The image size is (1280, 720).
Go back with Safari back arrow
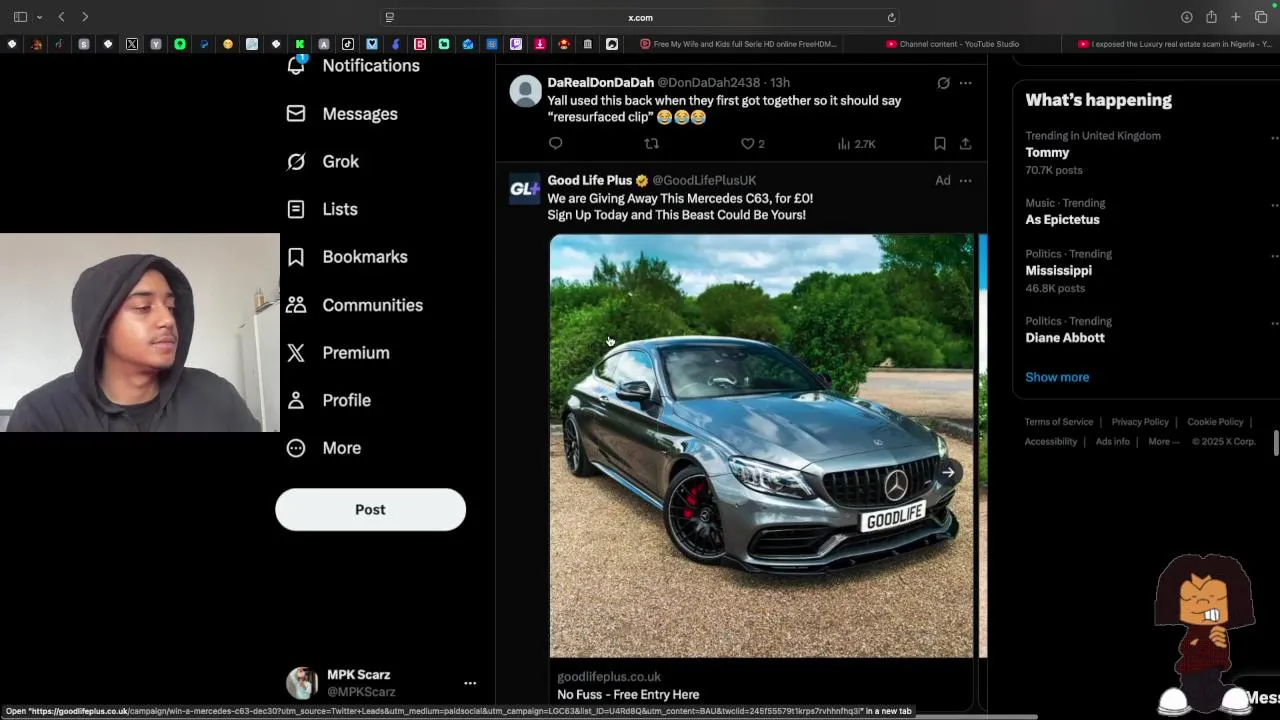pos(61,17)
